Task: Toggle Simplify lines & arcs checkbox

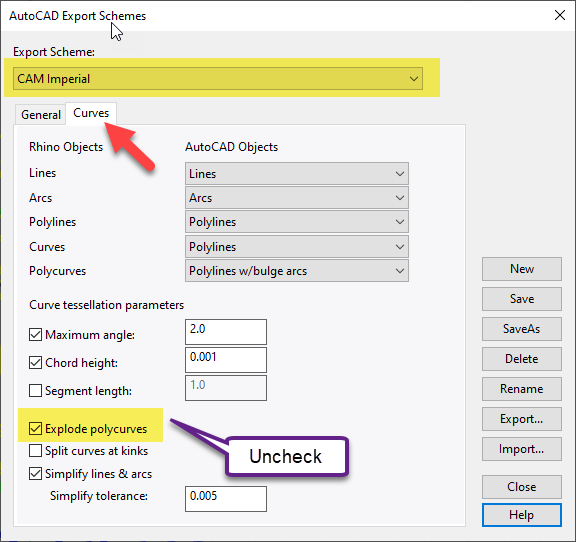Action: (35, 474)
